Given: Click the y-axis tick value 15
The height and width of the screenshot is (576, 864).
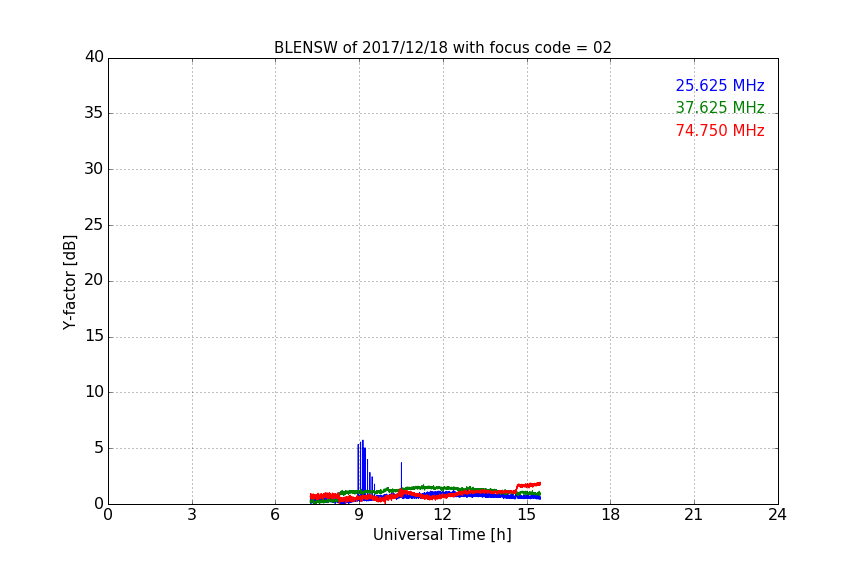Looking at the screenshot, I should pyautogui.click(x=94, y=336).
